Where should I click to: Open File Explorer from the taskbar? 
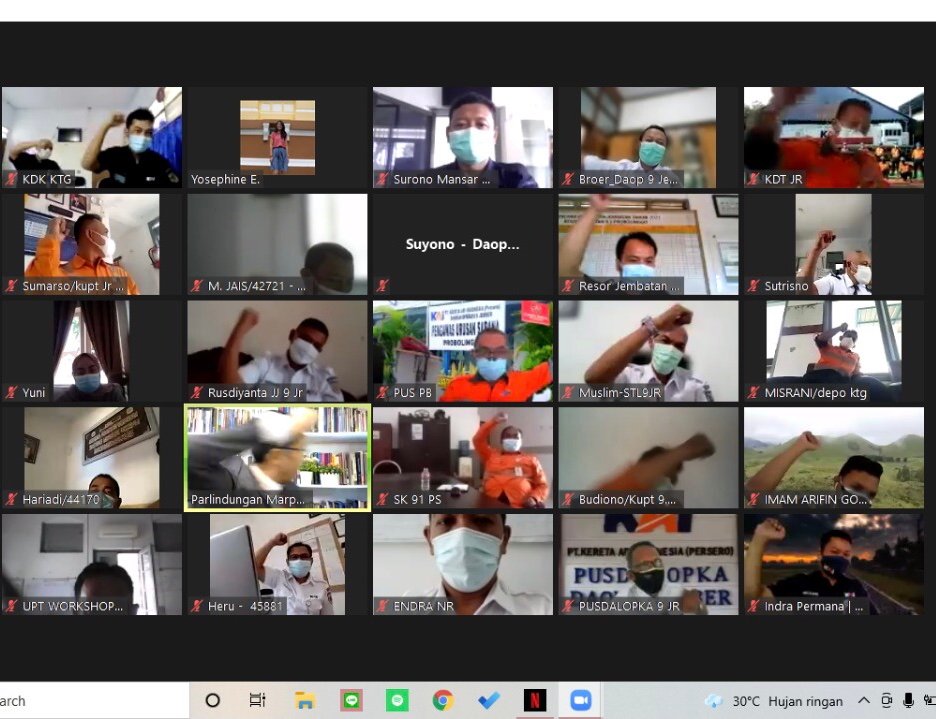pos(305,700)
